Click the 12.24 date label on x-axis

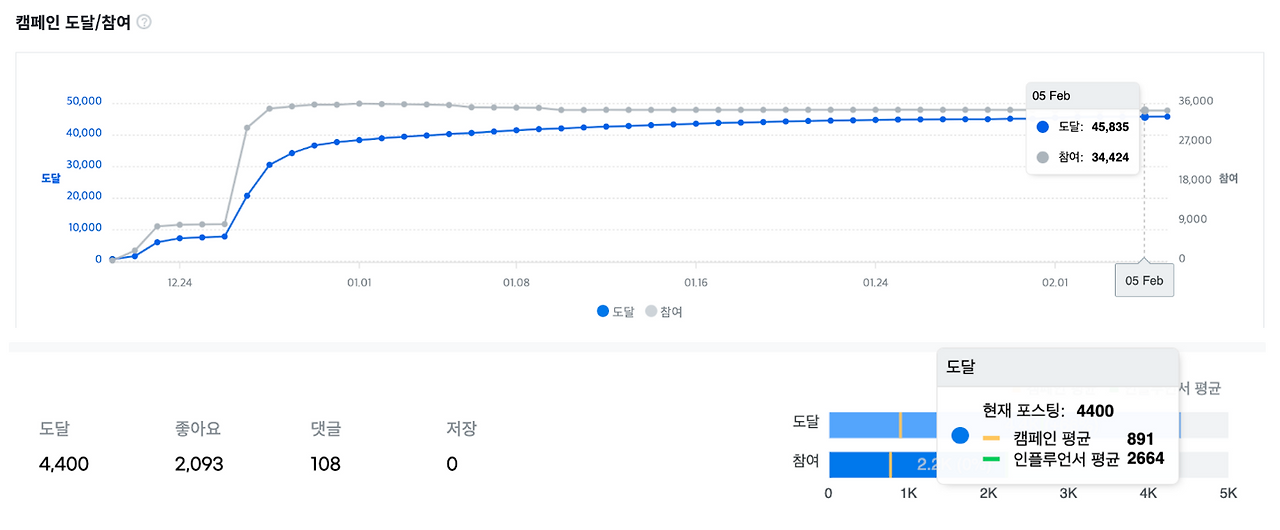pyautogui.click(x=180, y=283)
